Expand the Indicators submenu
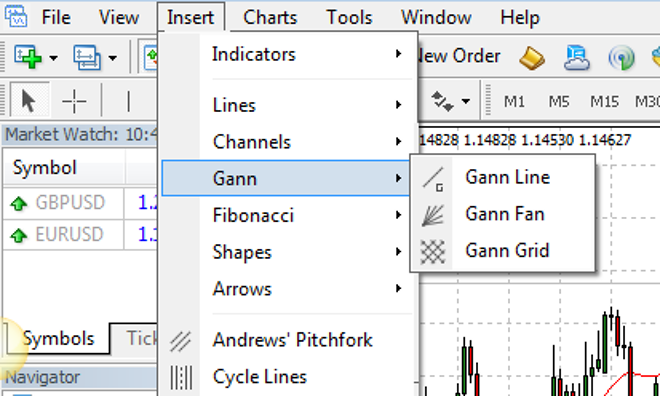This screenshot has height=396, width=660. pos(288,54)
